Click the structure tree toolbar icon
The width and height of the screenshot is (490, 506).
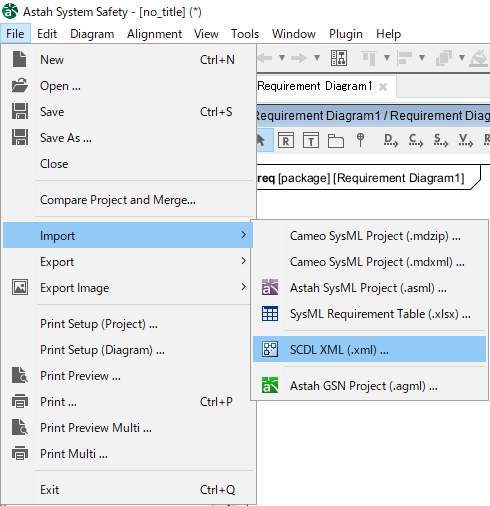pyautogui.click(x=339, y=58)
